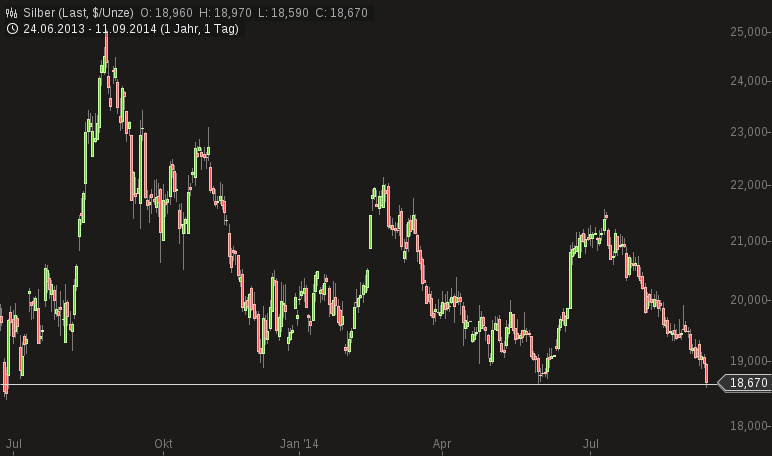
Task: Click the 23,000 price axis label
Action: (x=749, y=132)
